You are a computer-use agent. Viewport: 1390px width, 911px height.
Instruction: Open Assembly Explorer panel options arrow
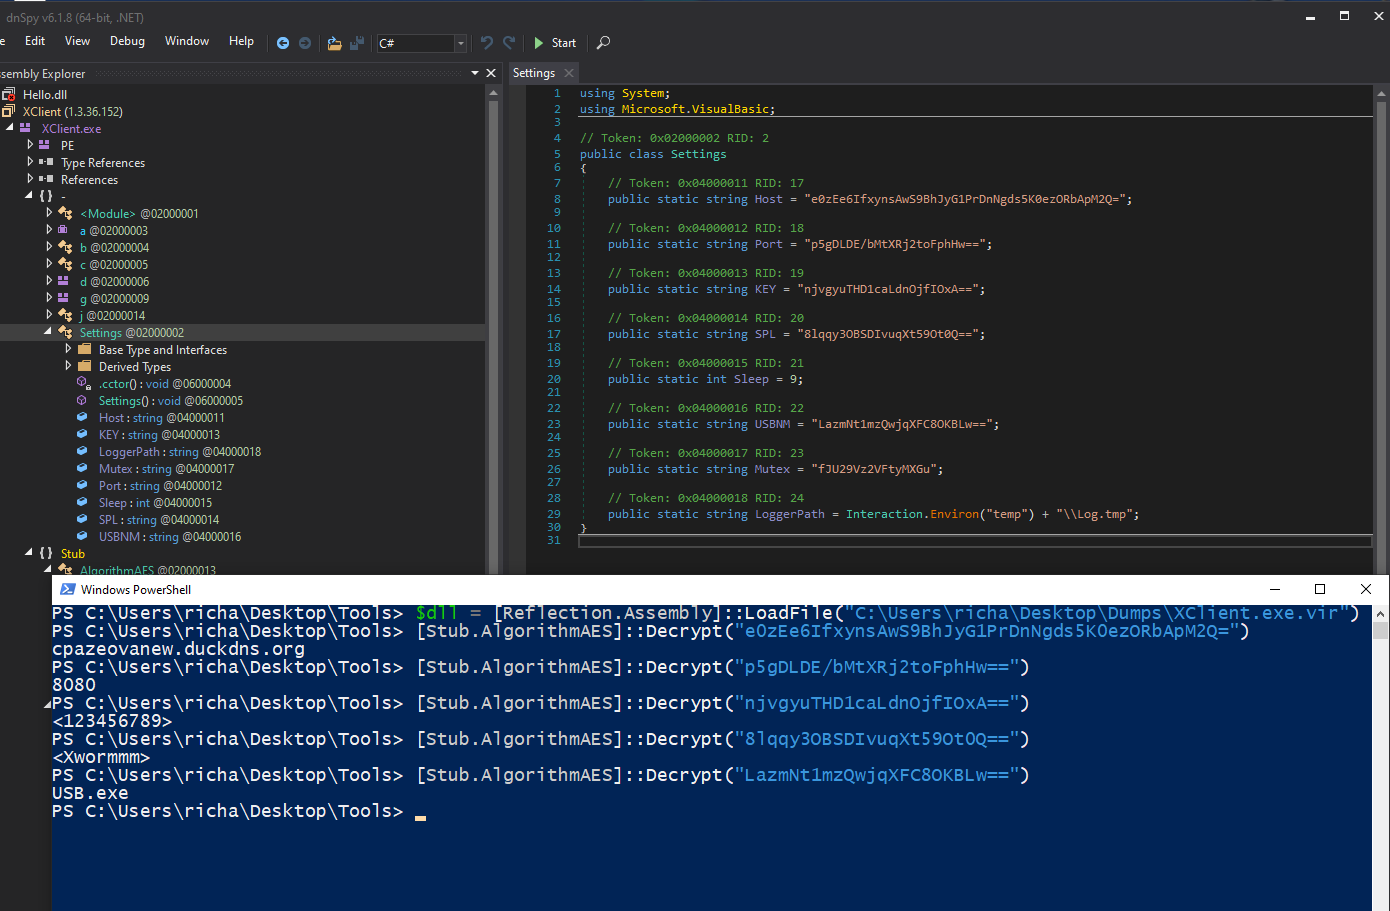pyautogui.click(x=475, y=73)
